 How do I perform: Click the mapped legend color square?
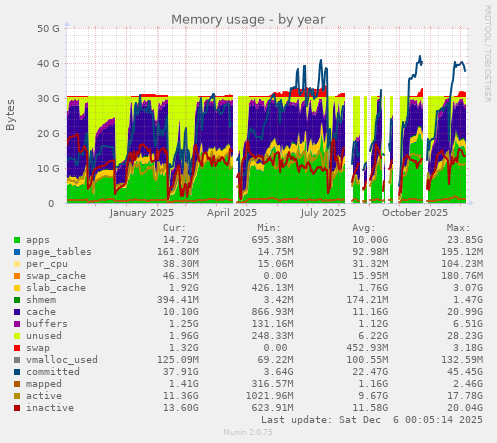pos(17,384)
